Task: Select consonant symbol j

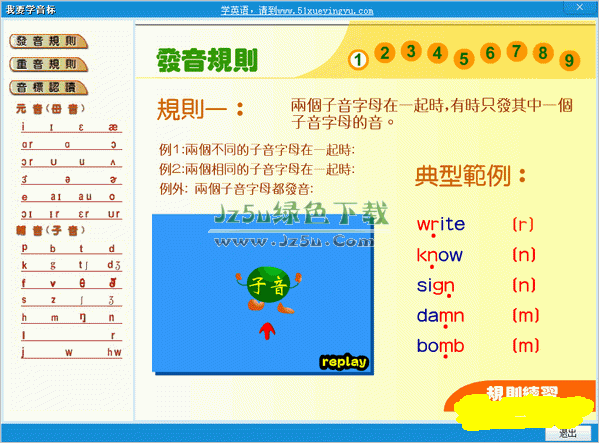Action: coord(23,352)
